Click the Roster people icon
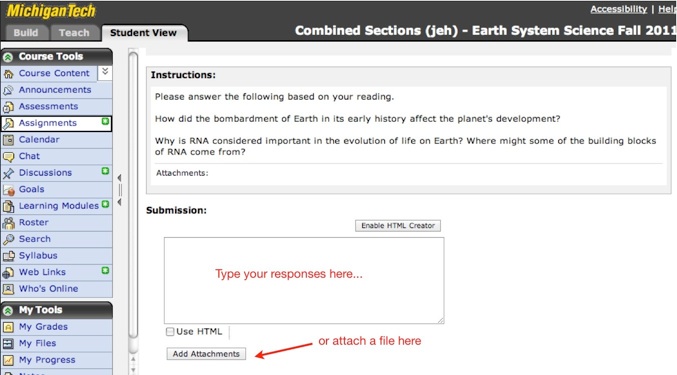The width and height of the screenshot is (677, 375). 8,223
